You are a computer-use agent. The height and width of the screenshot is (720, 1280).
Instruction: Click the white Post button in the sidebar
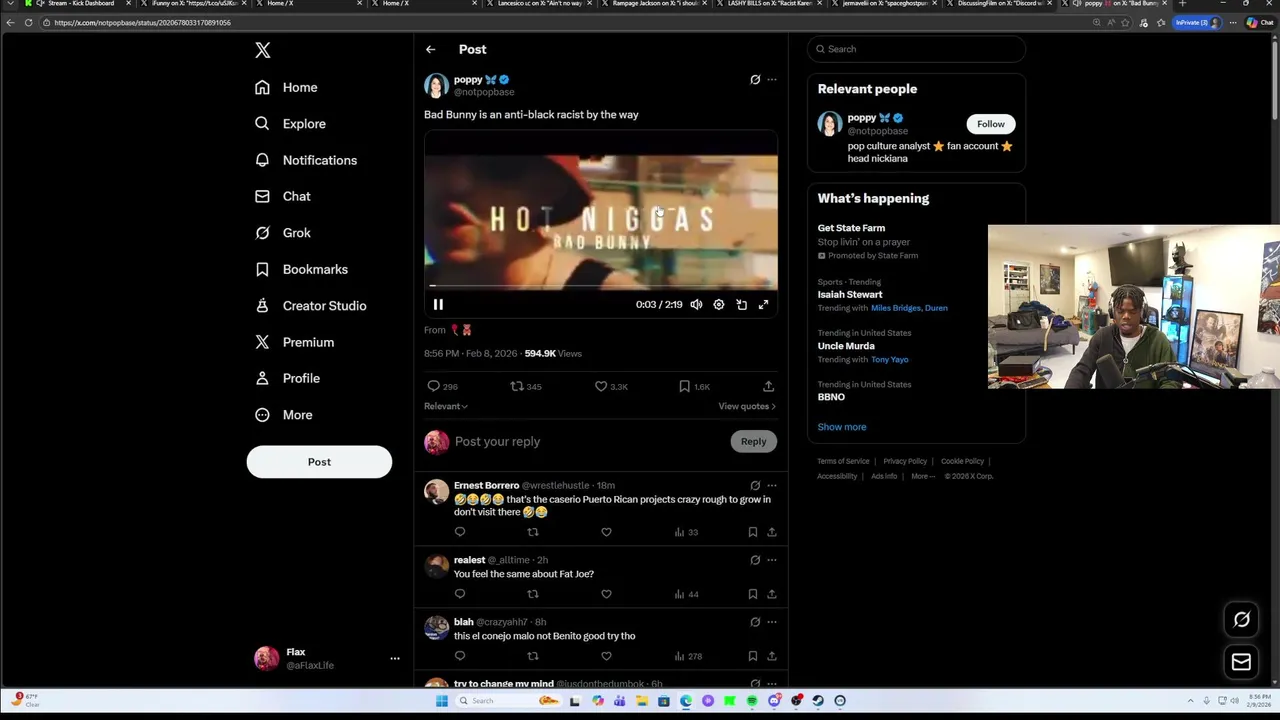[319, 462]
